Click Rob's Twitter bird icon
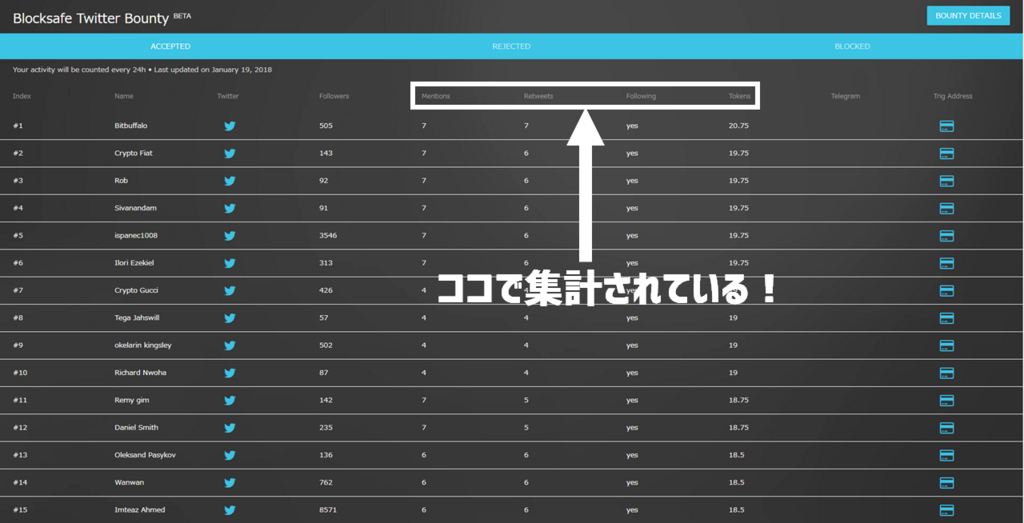 [230, 181]
